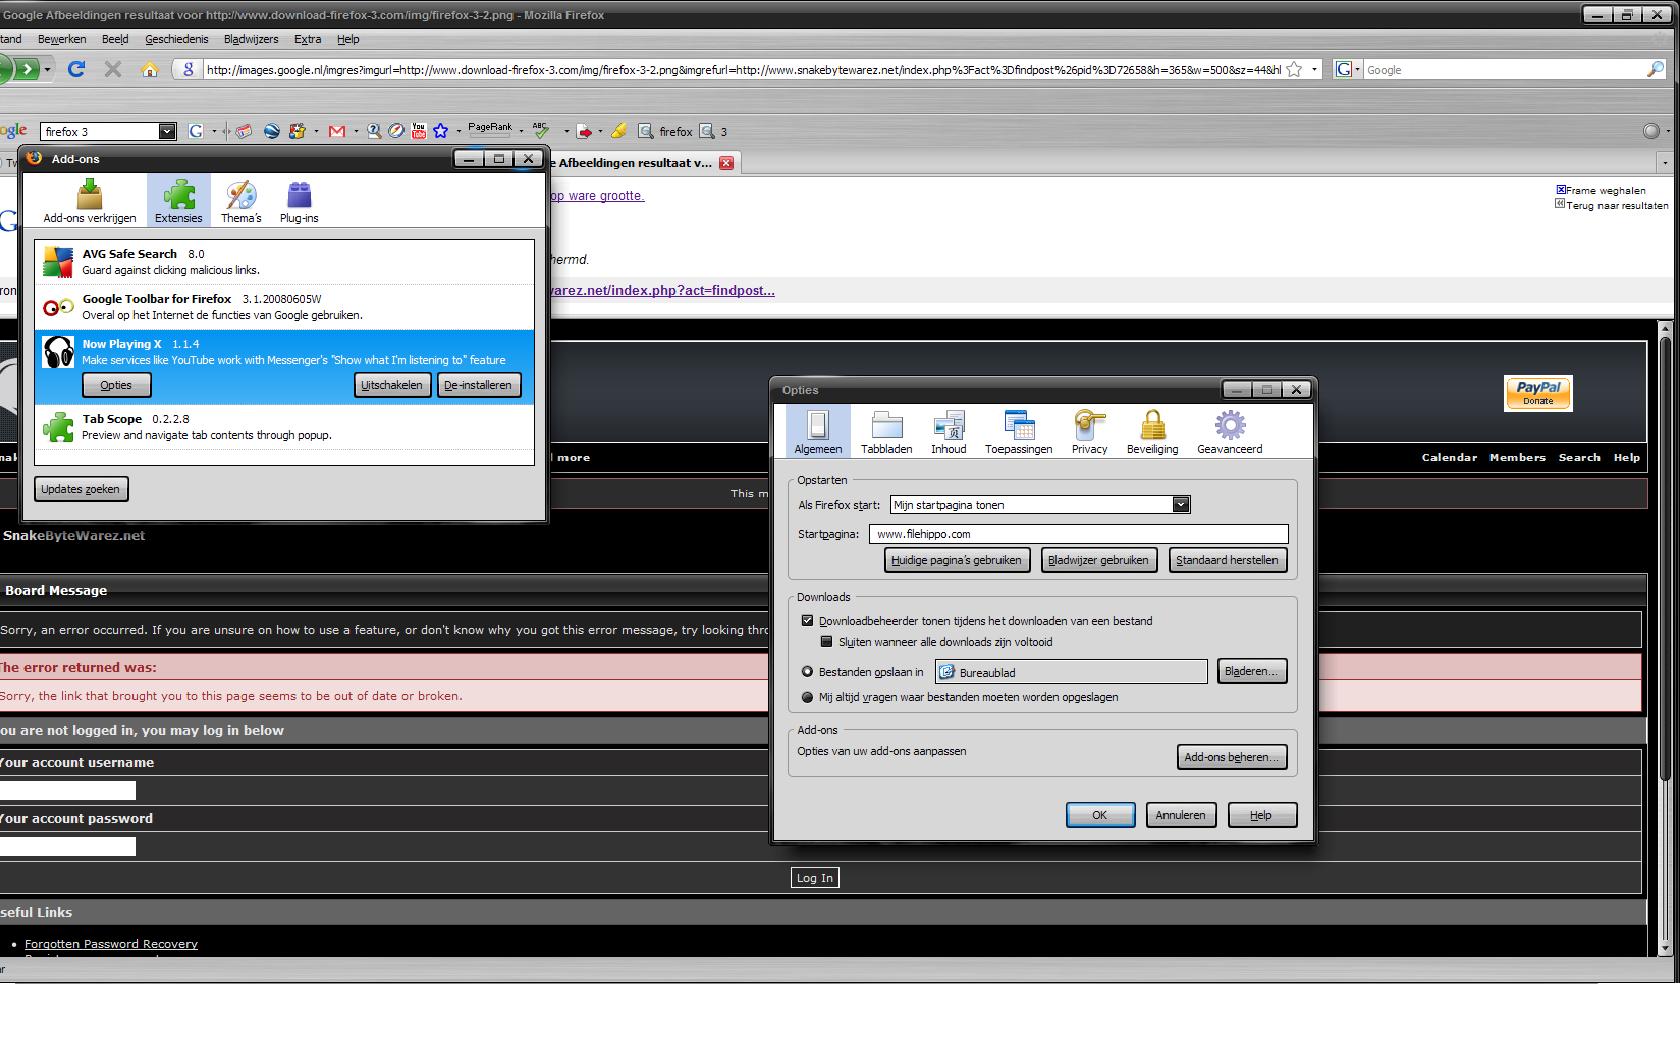Close the Afbeeldingen resultaat tab with red X
The width and height of the screenshot is (1680, 1050).
(x=727, y=163)
